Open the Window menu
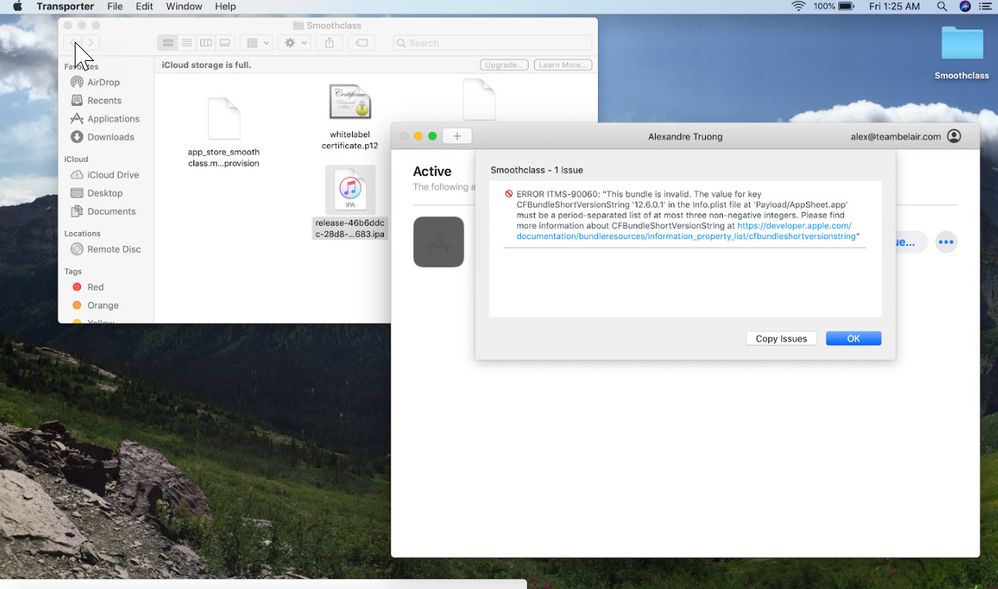 (184, 6)
